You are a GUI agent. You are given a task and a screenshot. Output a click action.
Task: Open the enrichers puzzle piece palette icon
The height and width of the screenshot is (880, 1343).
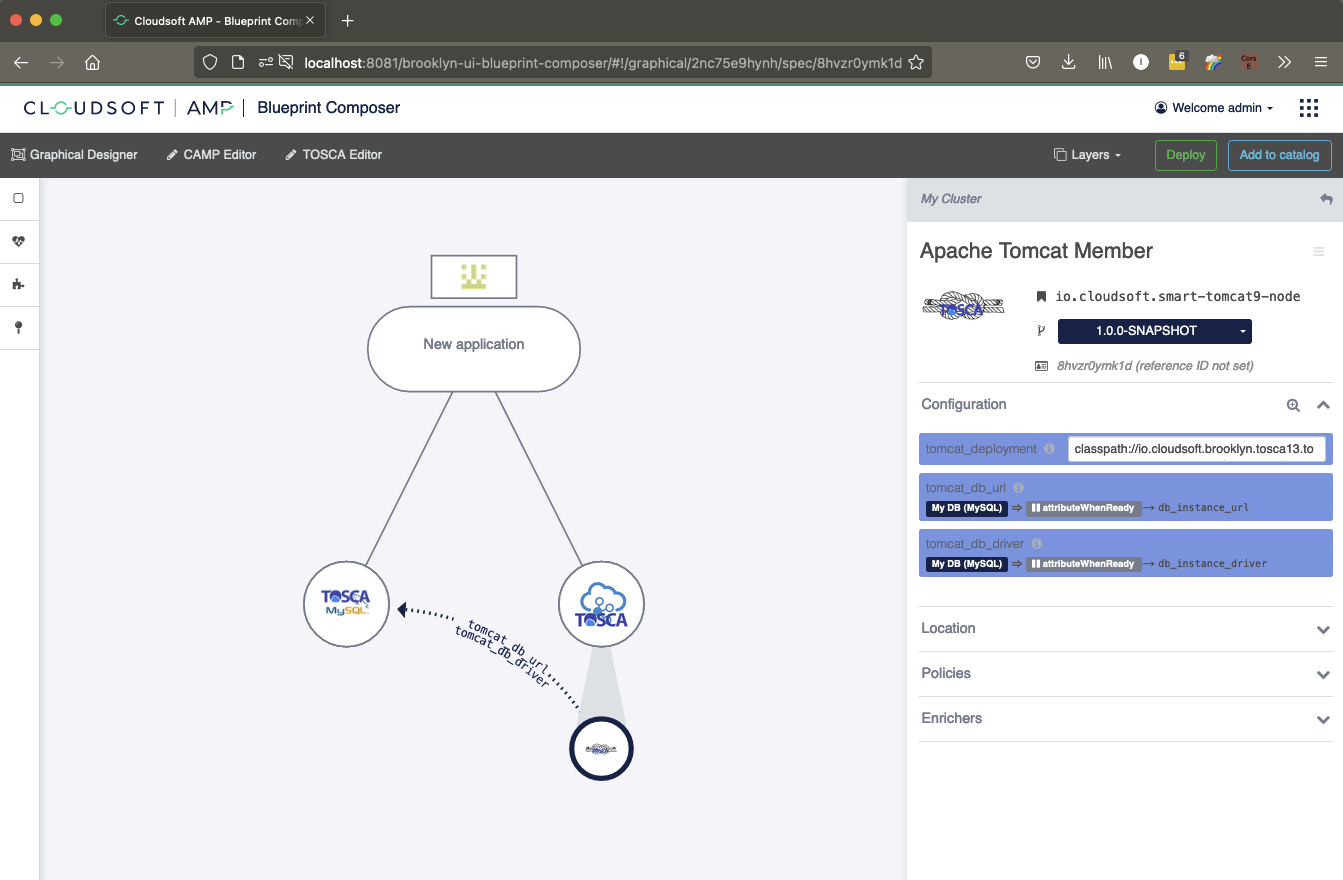(18, 284)
